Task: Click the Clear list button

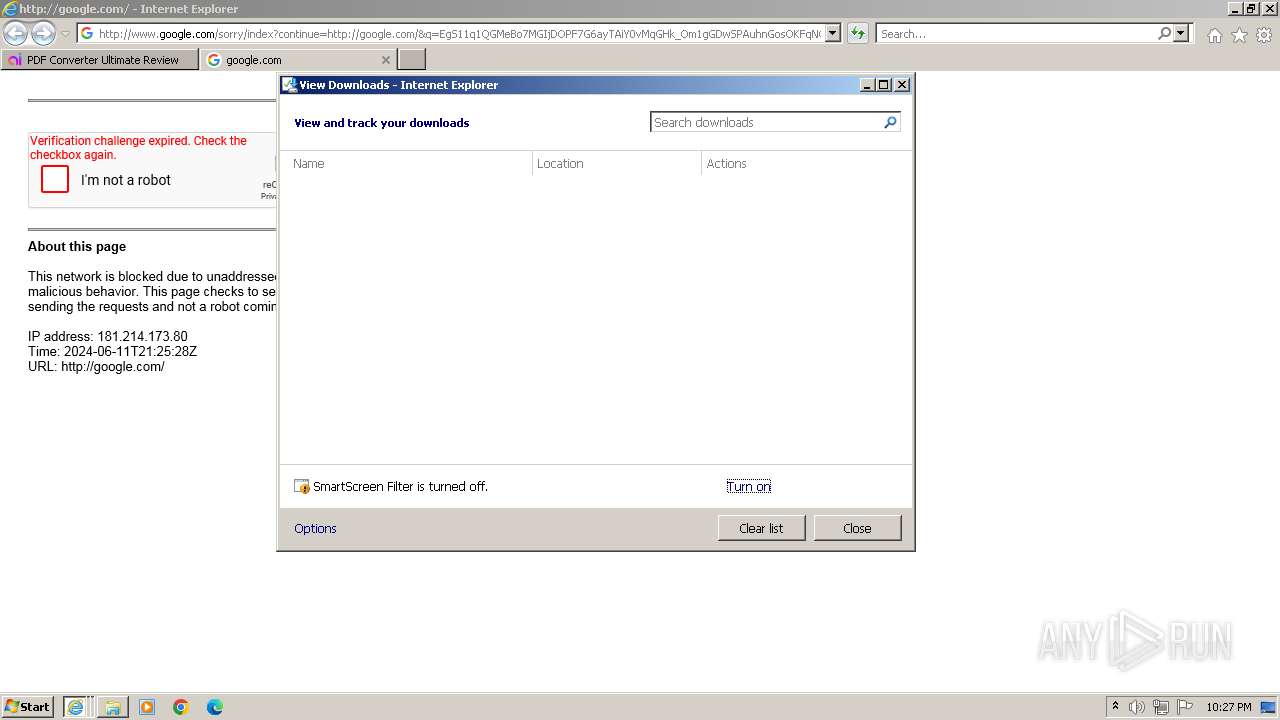Action: [761, 528]
